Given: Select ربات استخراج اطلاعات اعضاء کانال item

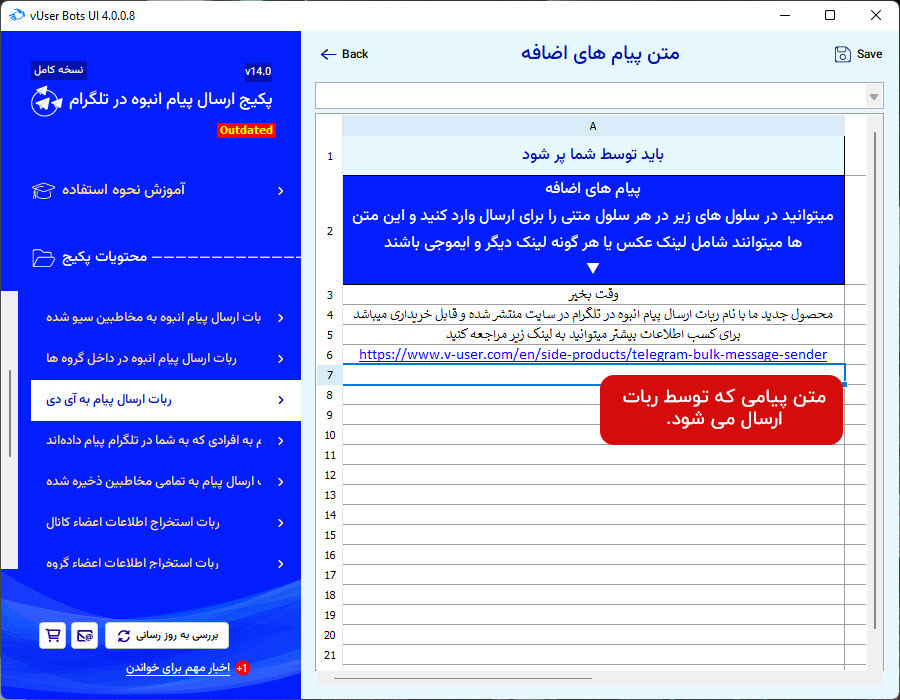Looking at the screenshot, I should pyautogui.click(x=166, y=523).
